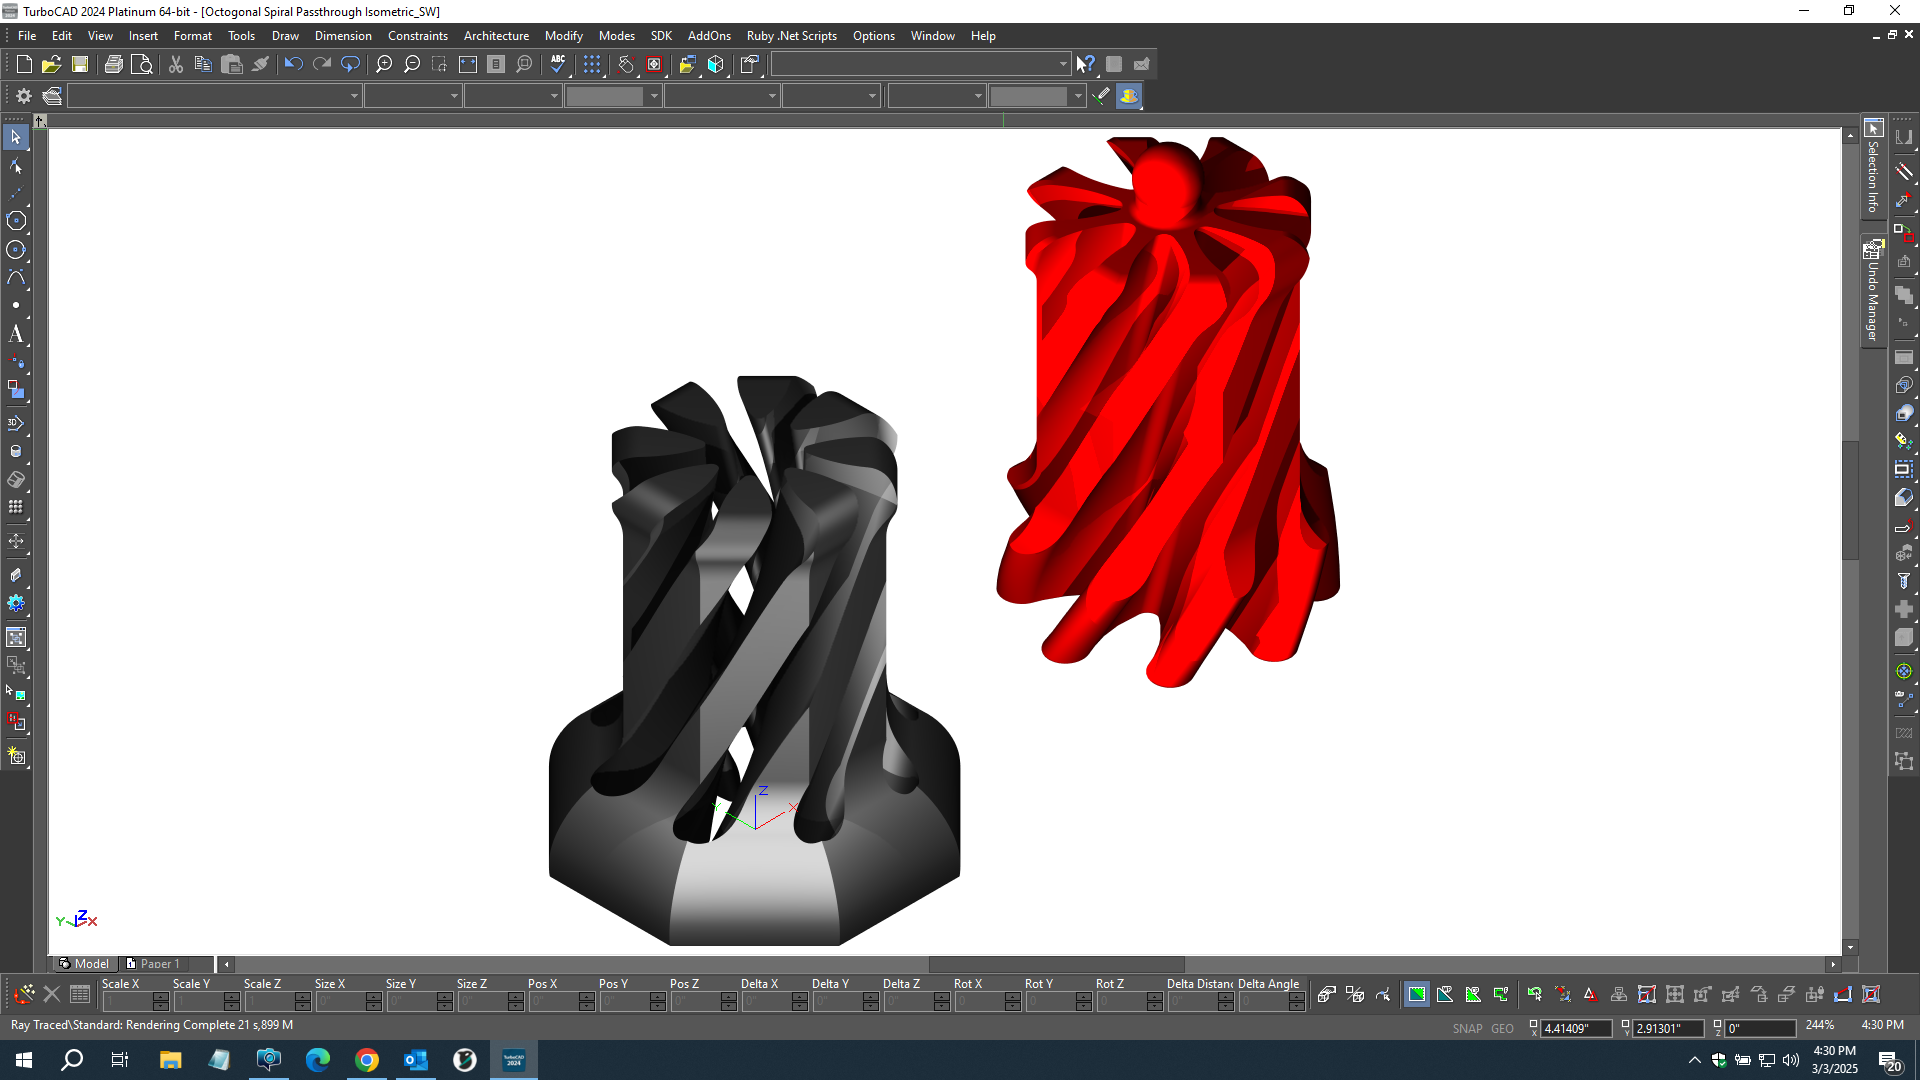
Task: Toggle SNAP mode in status bar
Action: (x=1467, y=1028)
